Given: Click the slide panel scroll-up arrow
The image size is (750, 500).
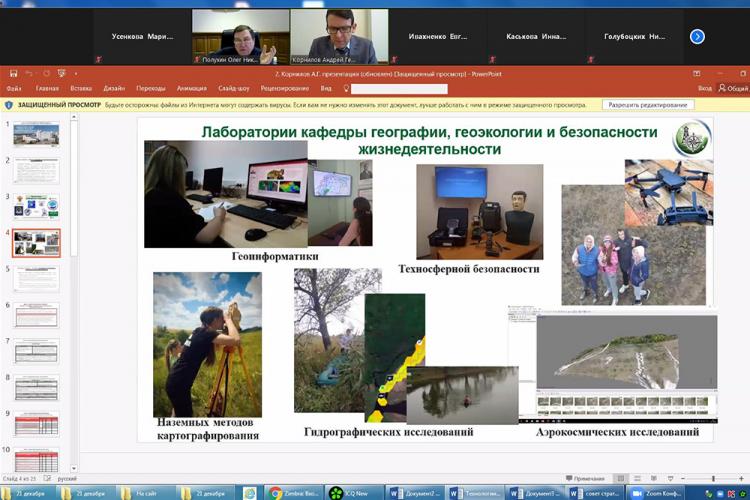Looking at the screenshot, I should 74,117.
